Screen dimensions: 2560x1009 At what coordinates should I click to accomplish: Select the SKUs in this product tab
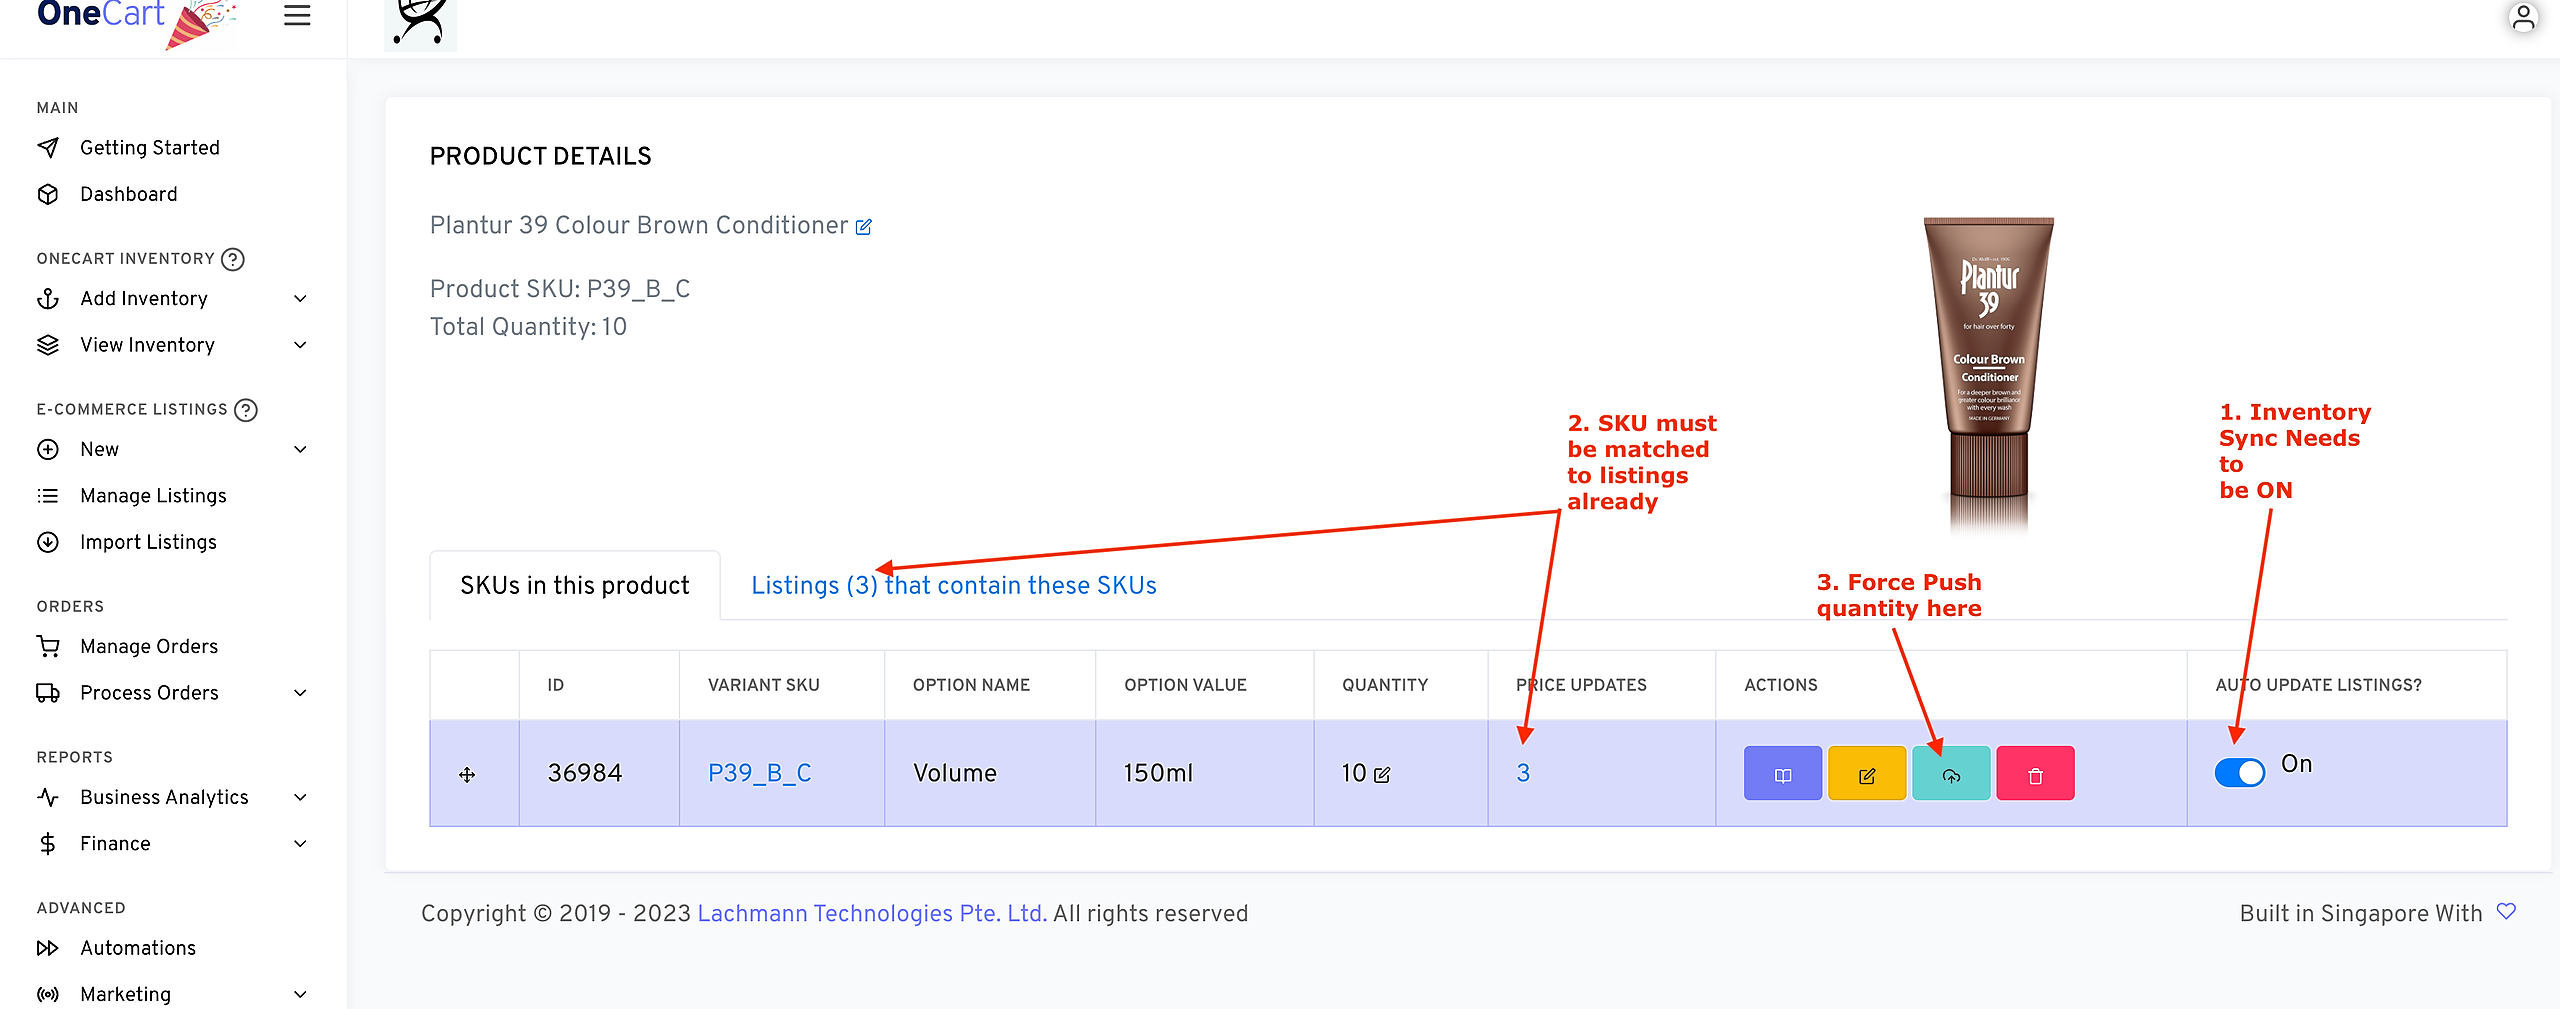point(574,585)
